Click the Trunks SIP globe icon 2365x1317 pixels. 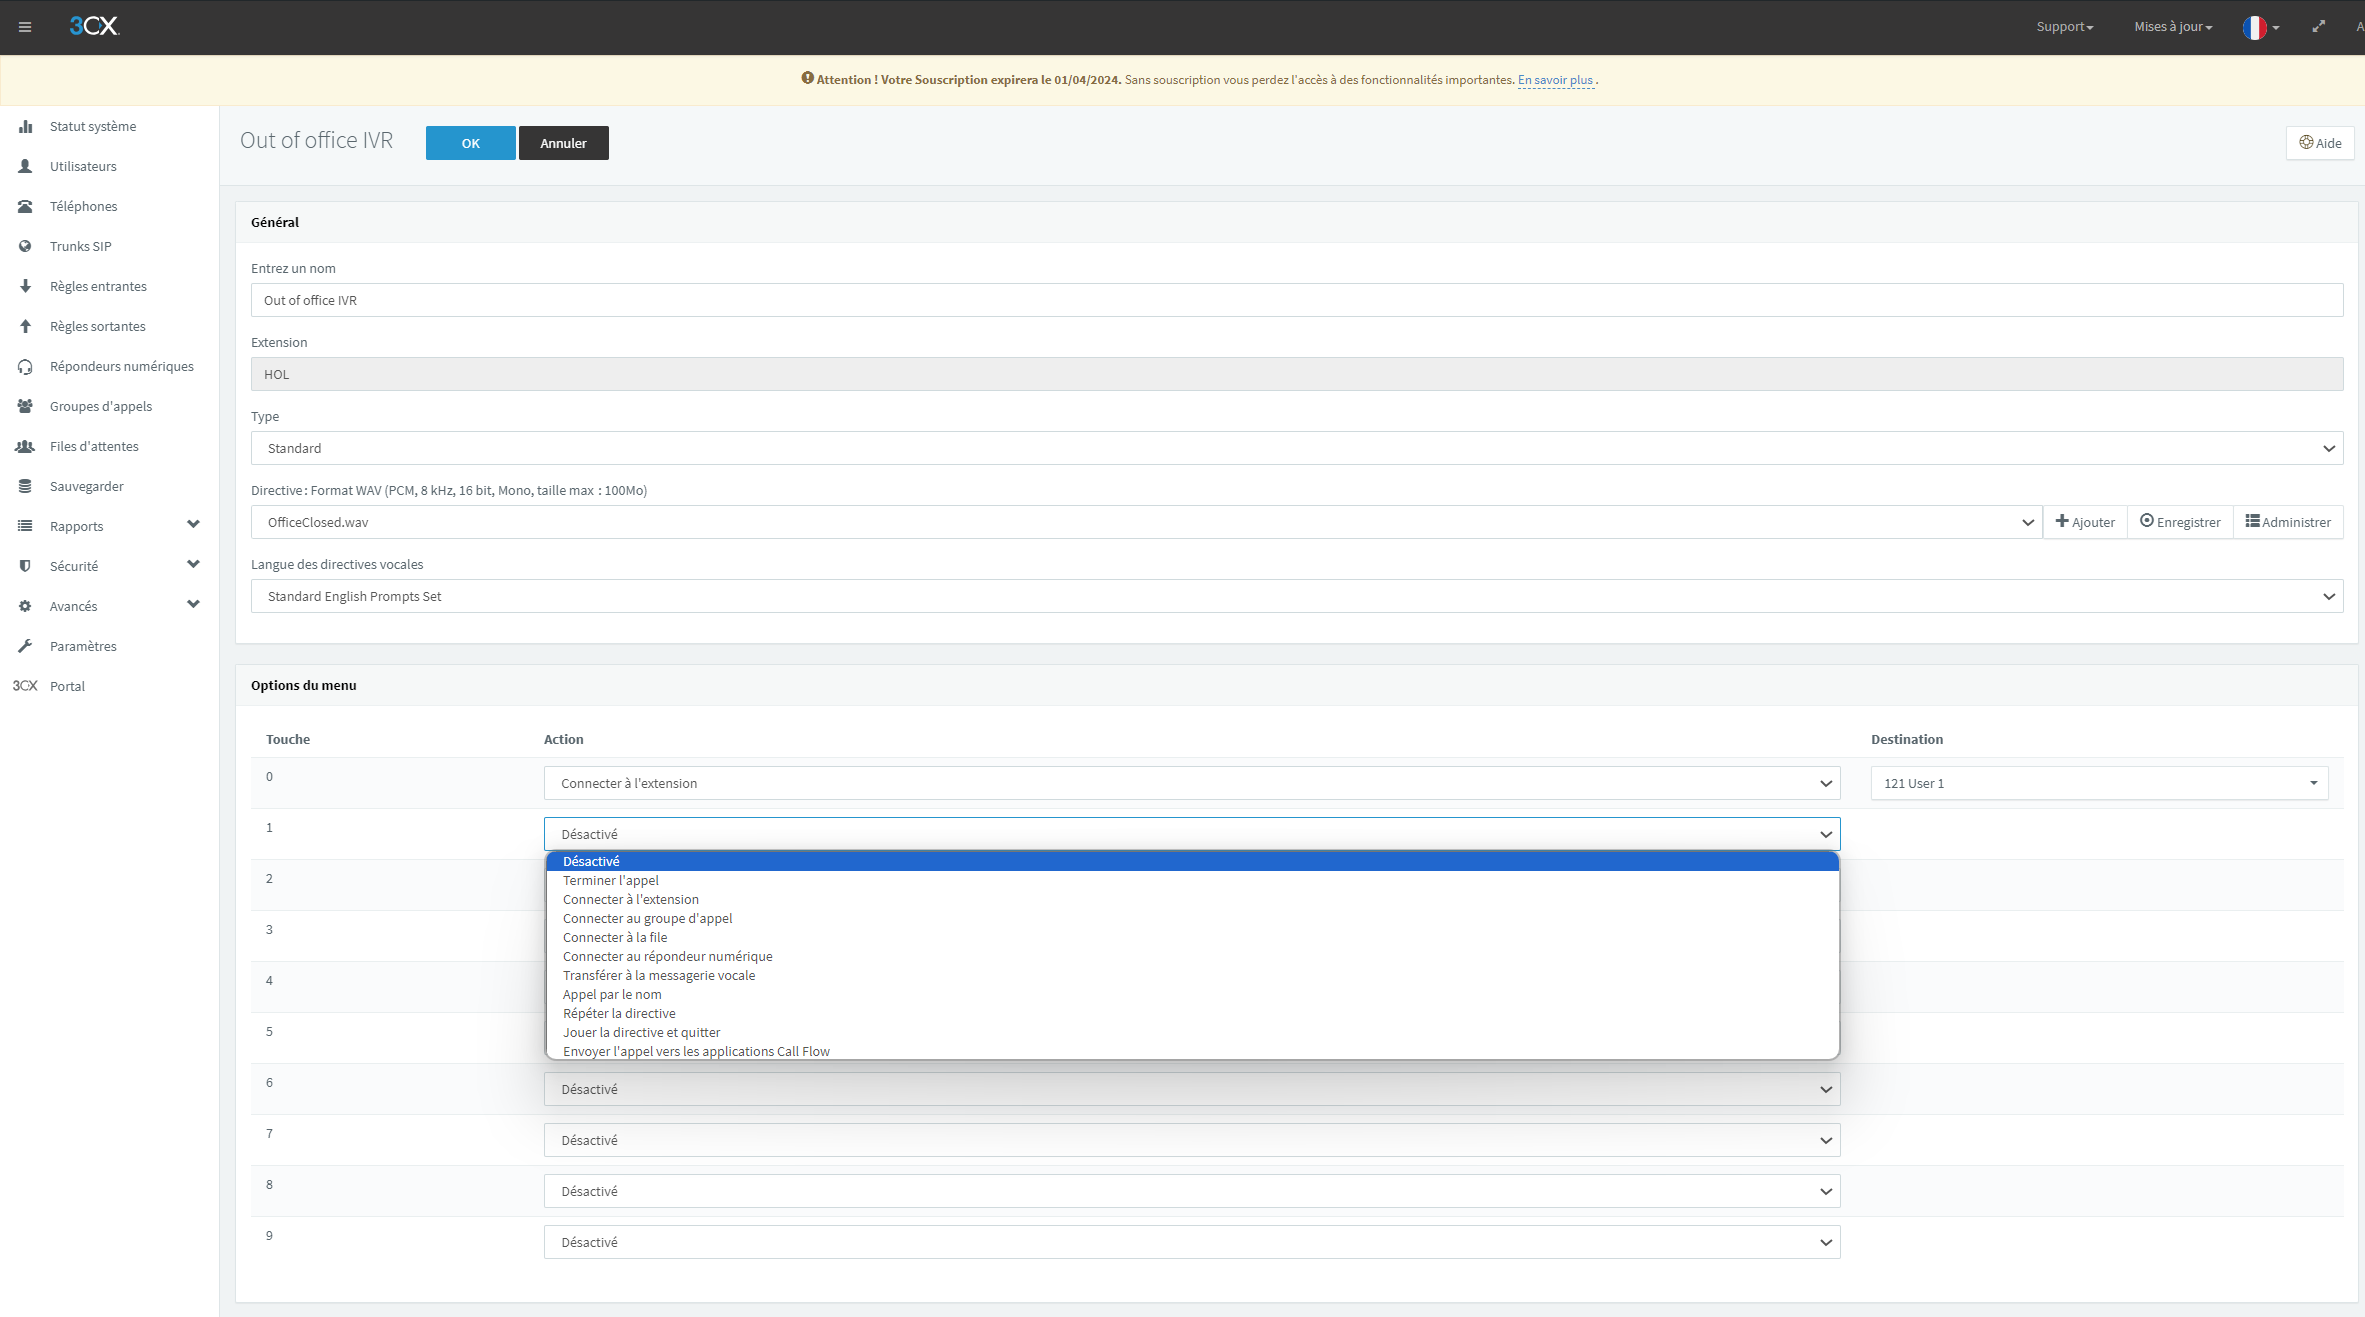pyautogui.click(x=25, y=246)
